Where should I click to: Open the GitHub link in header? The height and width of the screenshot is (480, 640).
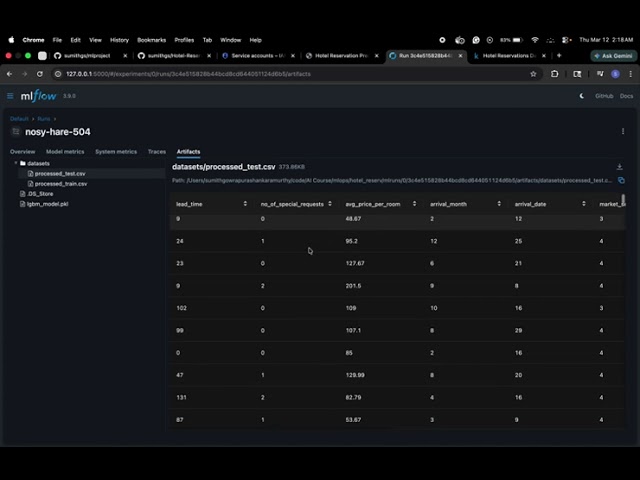604,96
